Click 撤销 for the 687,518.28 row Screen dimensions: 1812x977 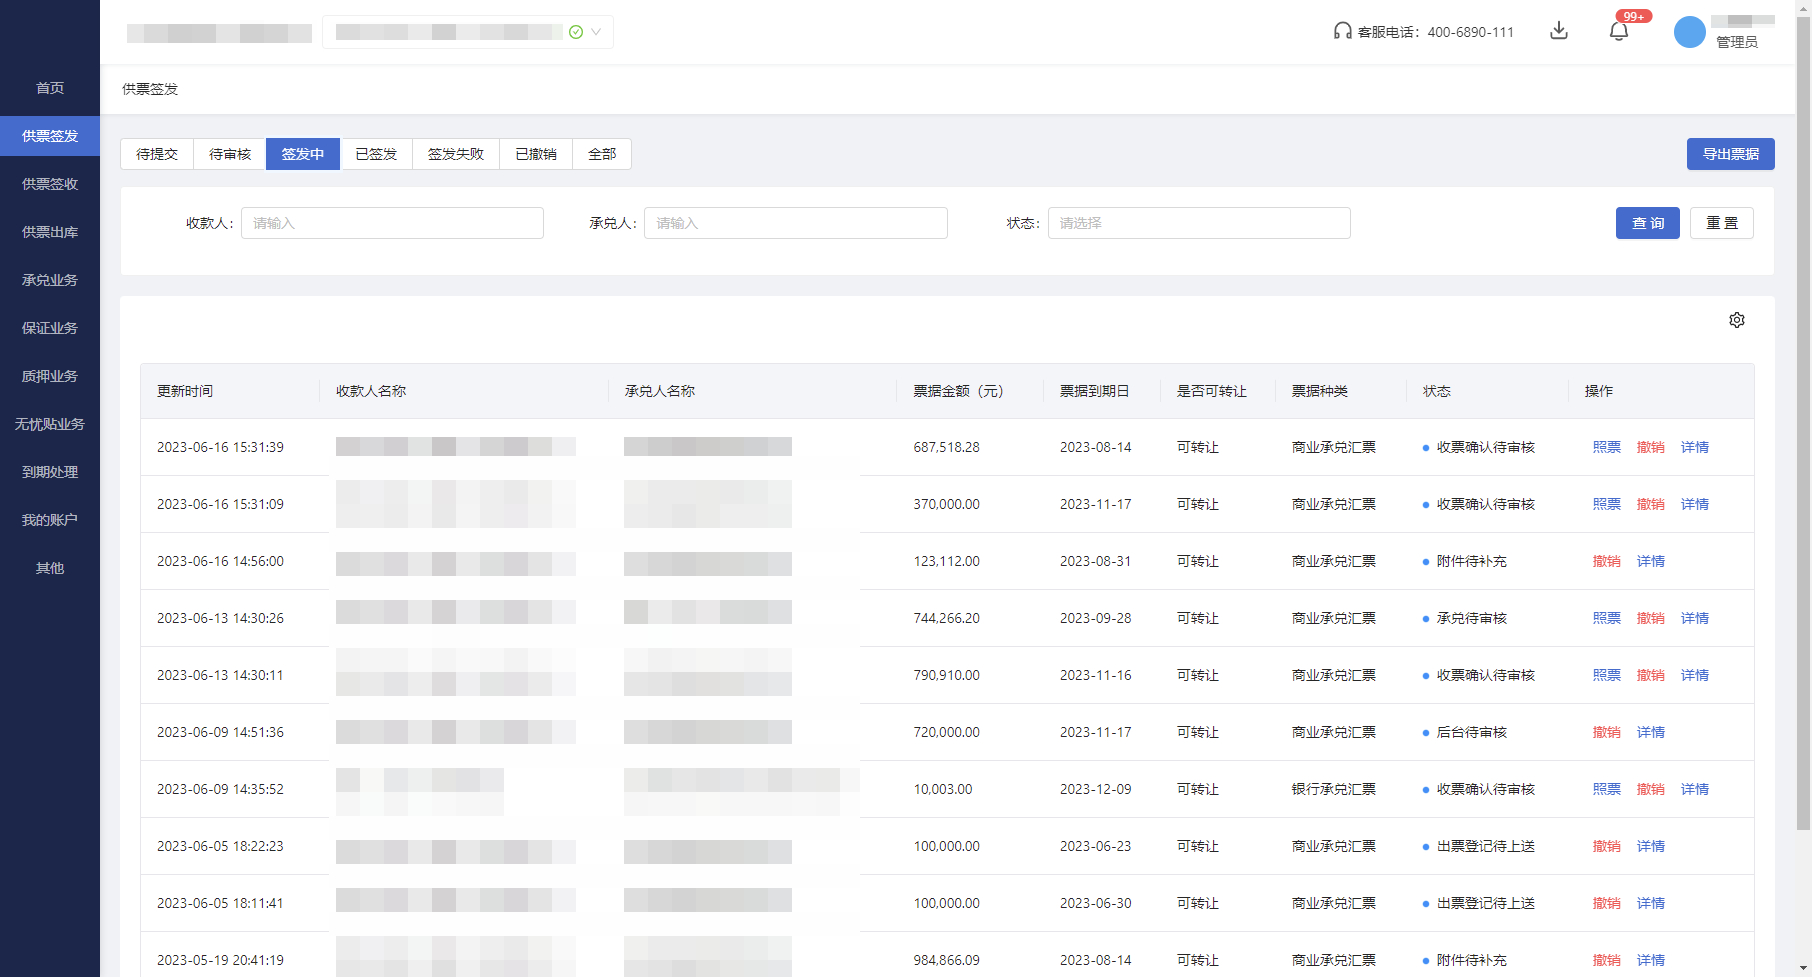[x=1651, y=447]
